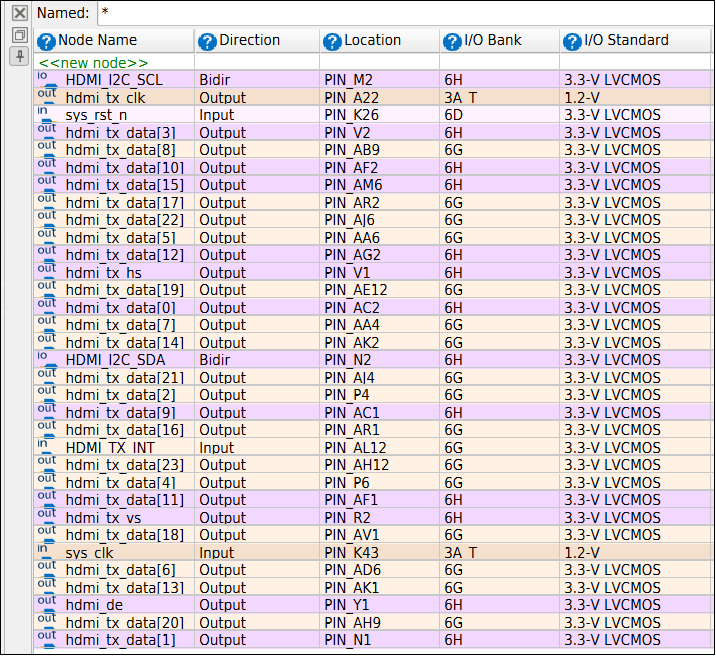Click the out icon of hdmi_tx_data[23]
The width and height of the screenshot is (716, 656).
pos(47,464)
